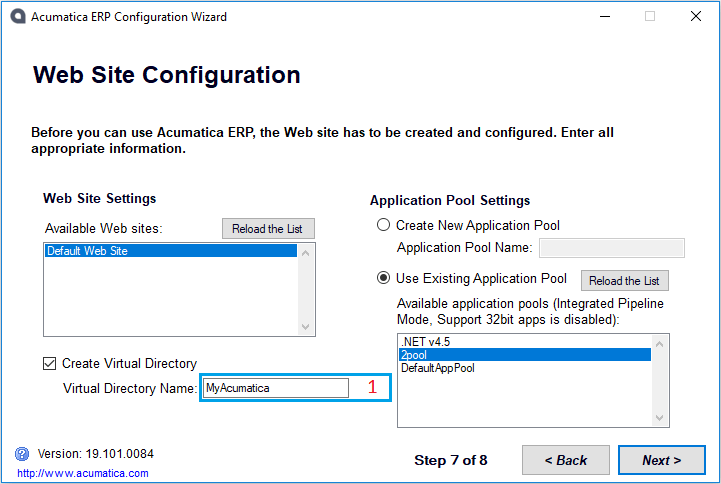Reload the list of available web sites

tap(268, 228)
